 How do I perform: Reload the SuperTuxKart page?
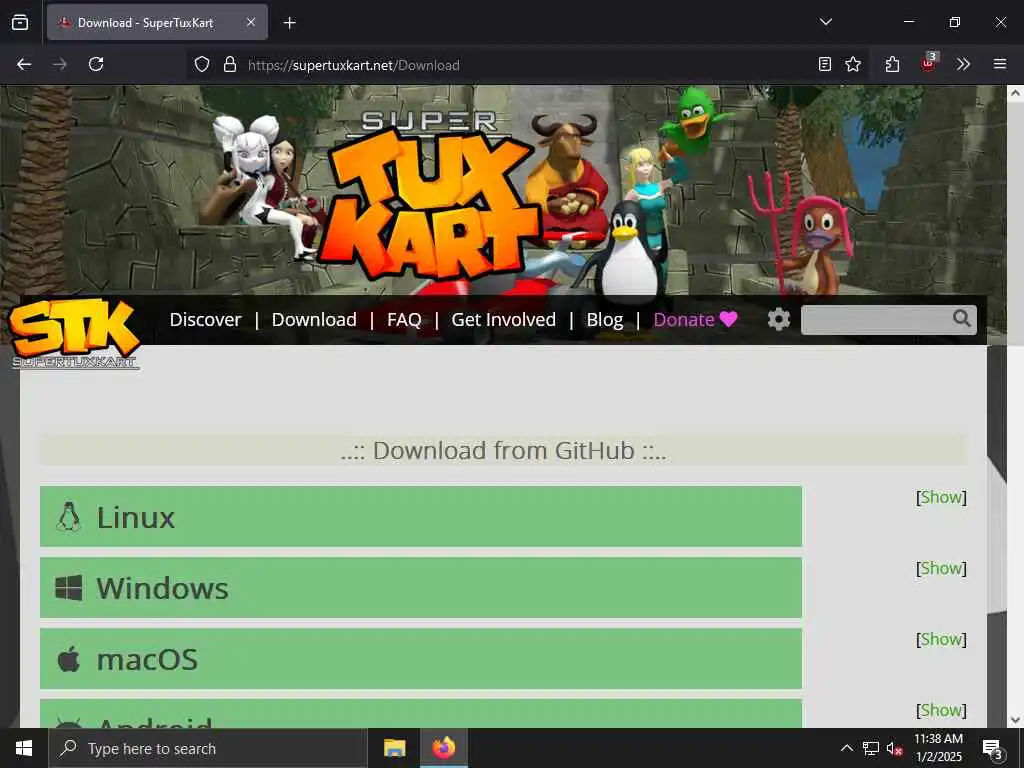[x=96, y=64]
